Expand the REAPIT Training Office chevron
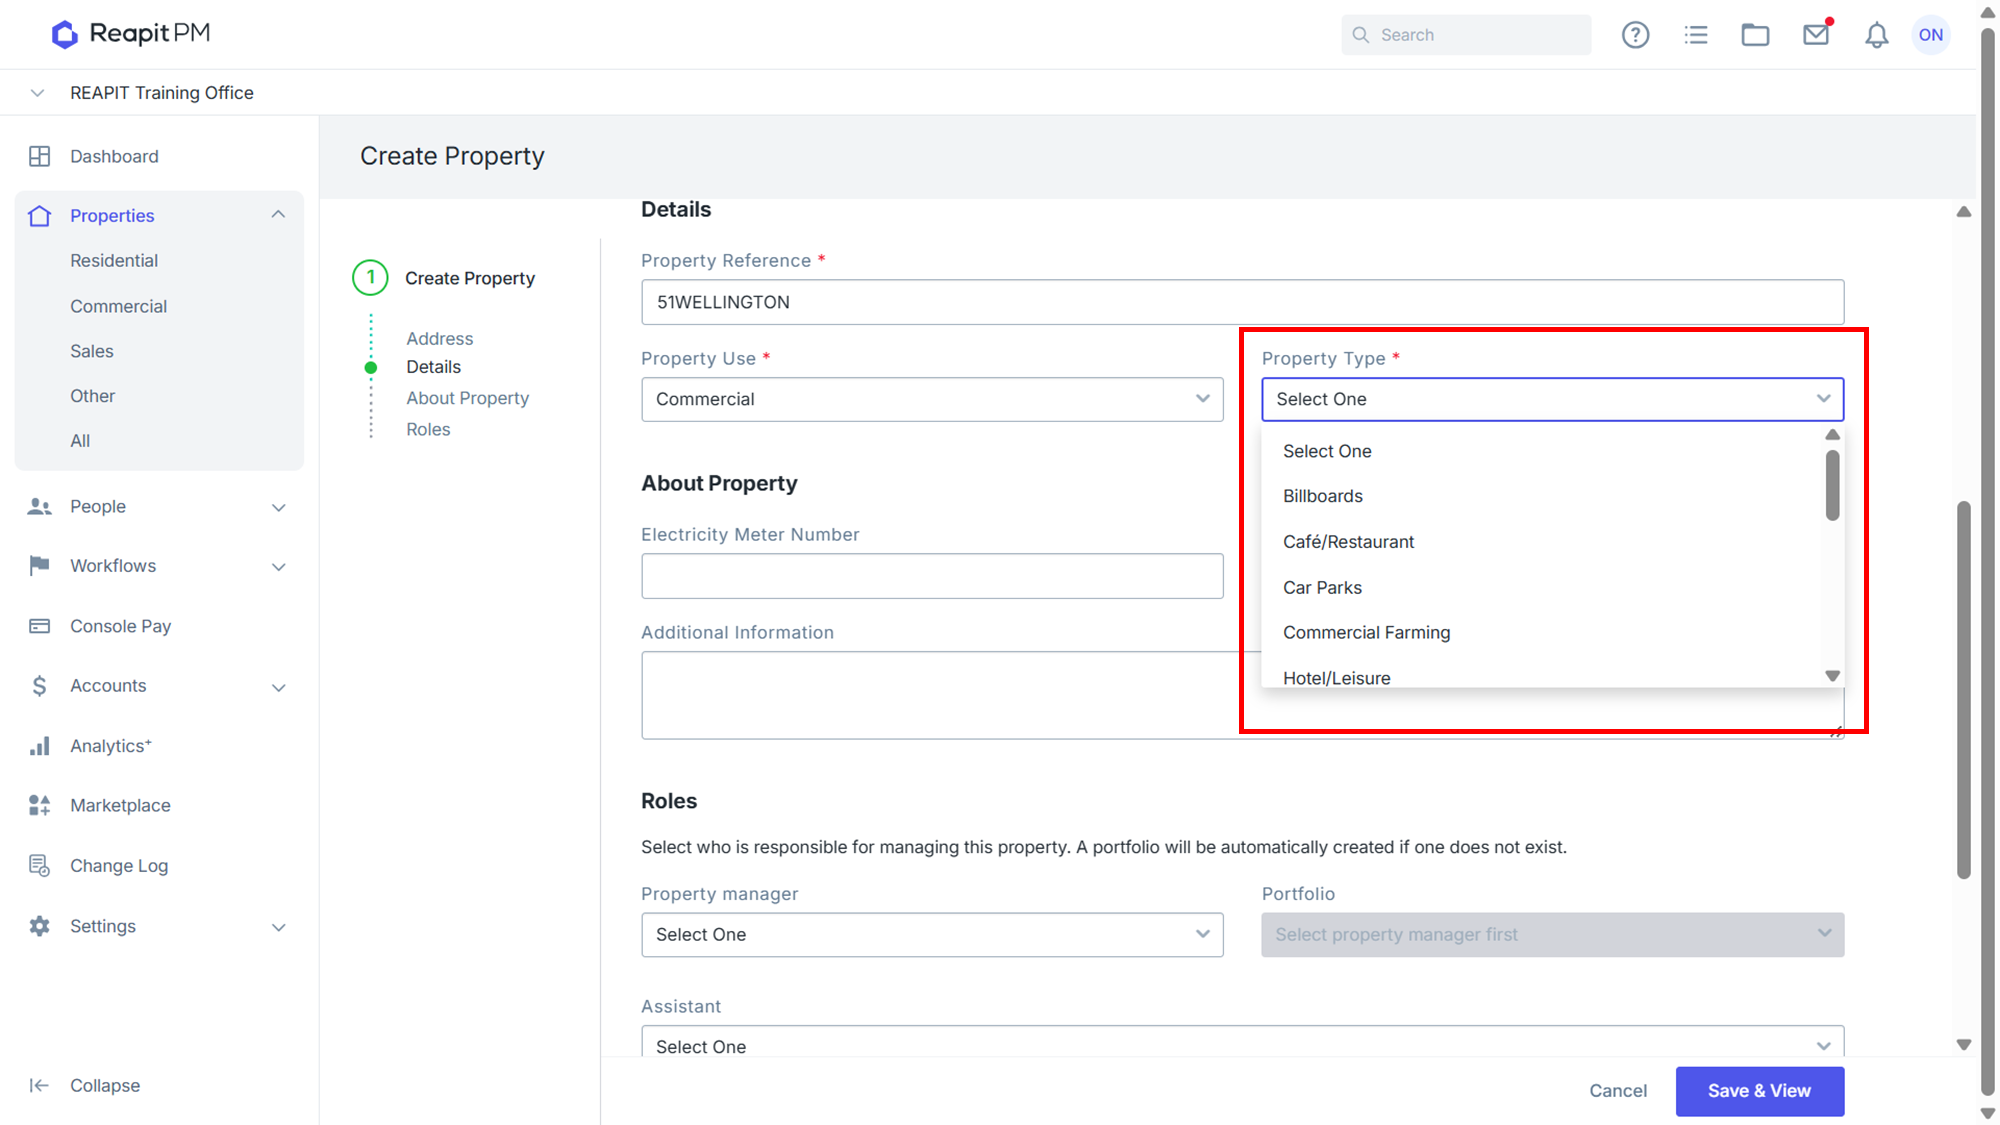Image resolution: width=2000 pixels, height=1125 pixels. click(x=37, y=93)
